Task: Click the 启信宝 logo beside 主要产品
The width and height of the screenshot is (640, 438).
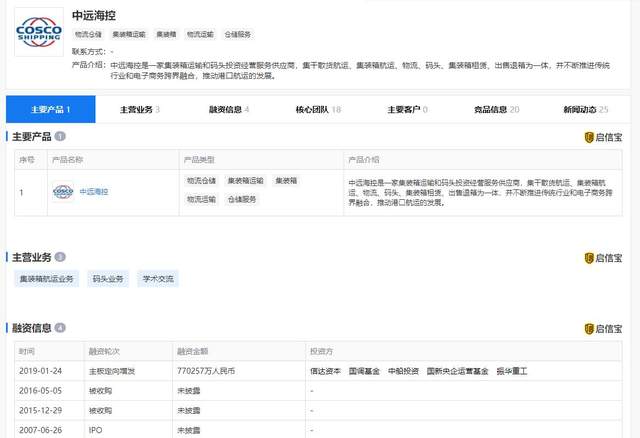Action: pyautogui.click(x=604, y=137)
